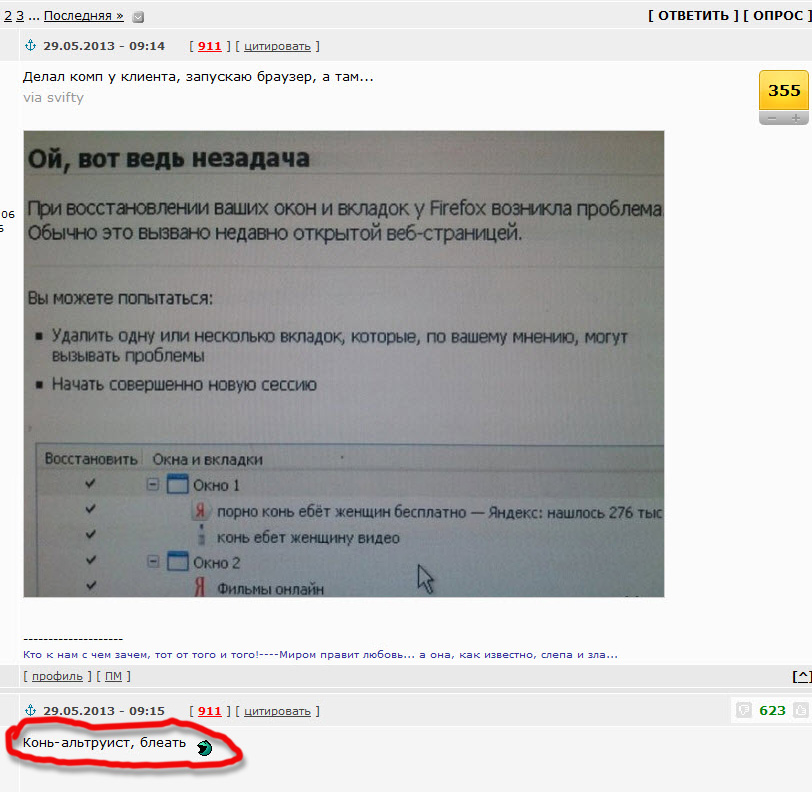Open the page jump dropdown beside Последняя
The width and height of the screenshot is (812, 792).
point(138,17)
